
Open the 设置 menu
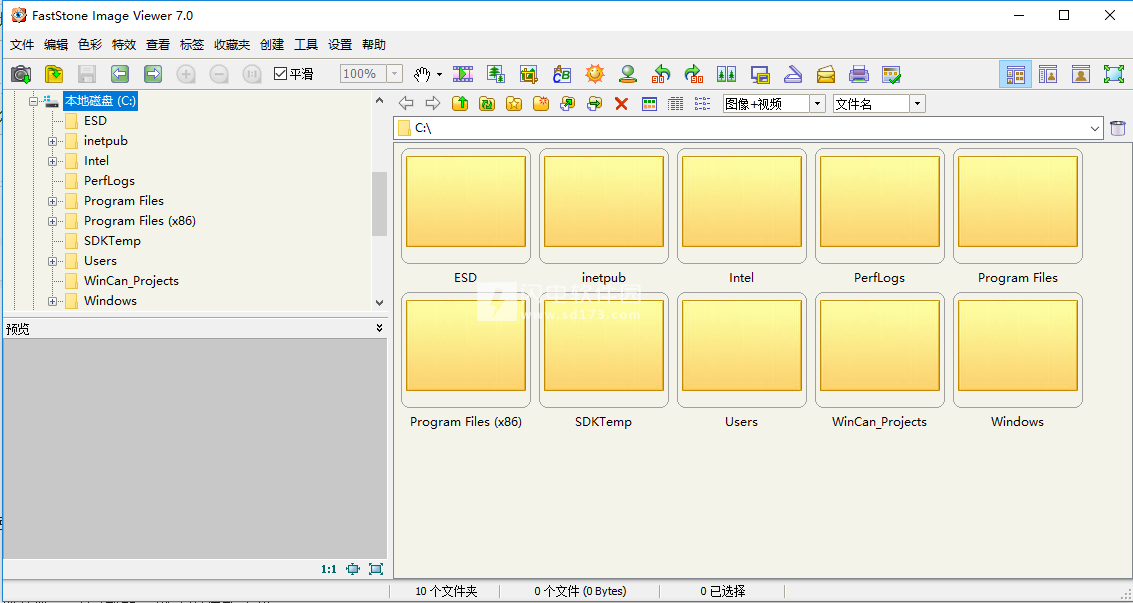[x=340, y=45]
